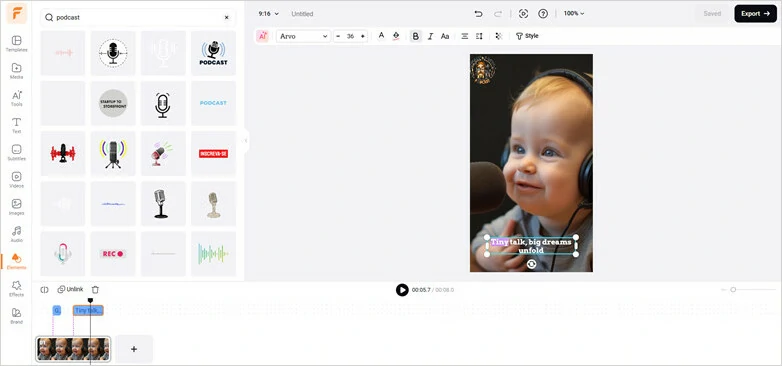The image size is (782, 366).
Task: Open the AI text tool icon
Action: [x=263, y=36]
